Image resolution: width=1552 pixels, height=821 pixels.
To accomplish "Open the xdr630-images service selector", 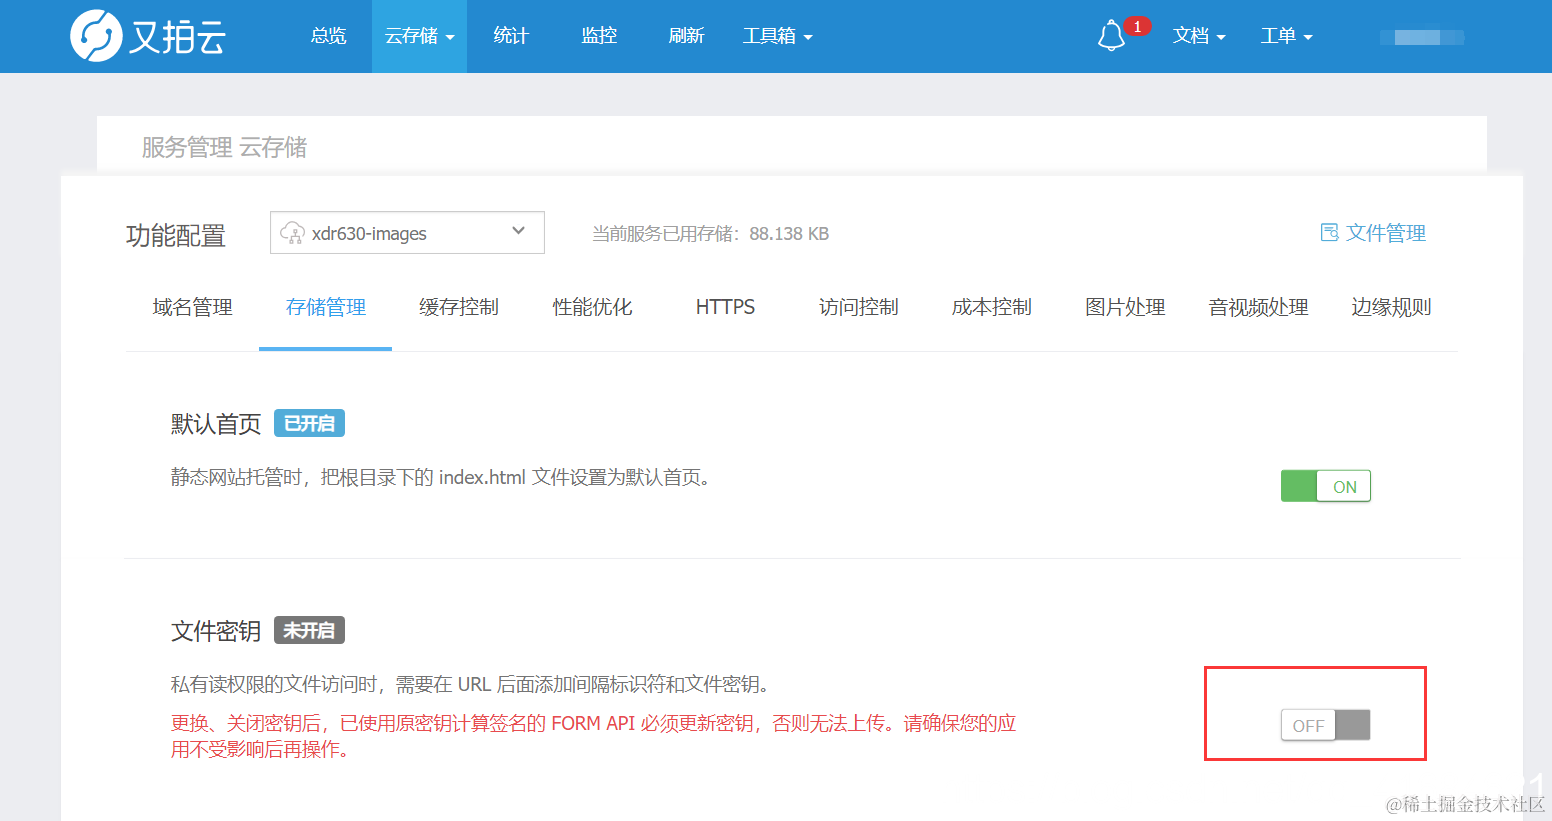I will (406, 232).
